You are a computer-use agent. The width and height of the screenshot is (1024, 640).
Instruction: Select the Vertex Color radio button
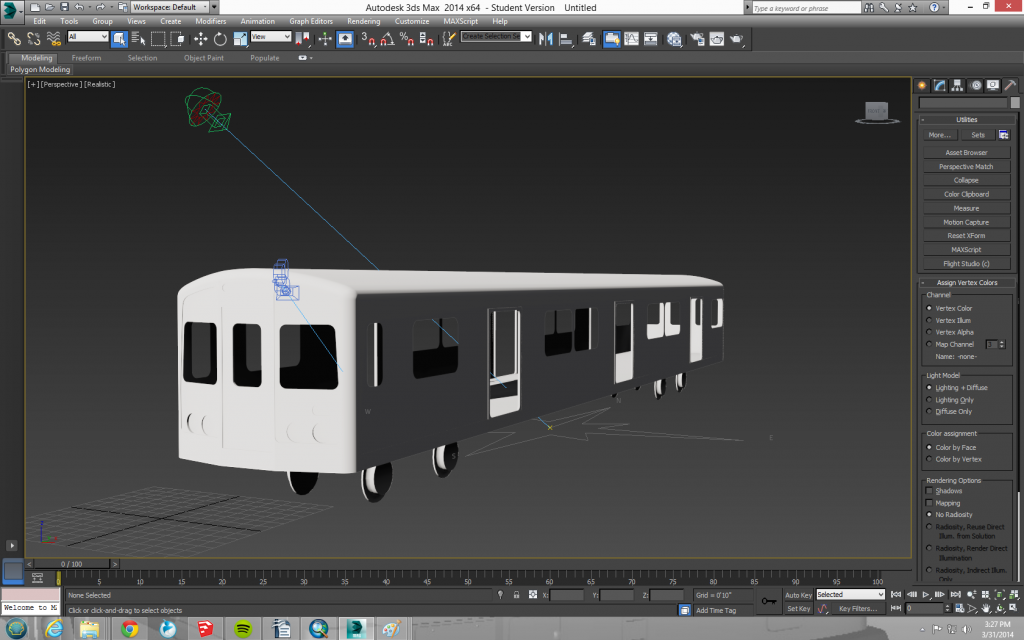(x=929, y=308)
